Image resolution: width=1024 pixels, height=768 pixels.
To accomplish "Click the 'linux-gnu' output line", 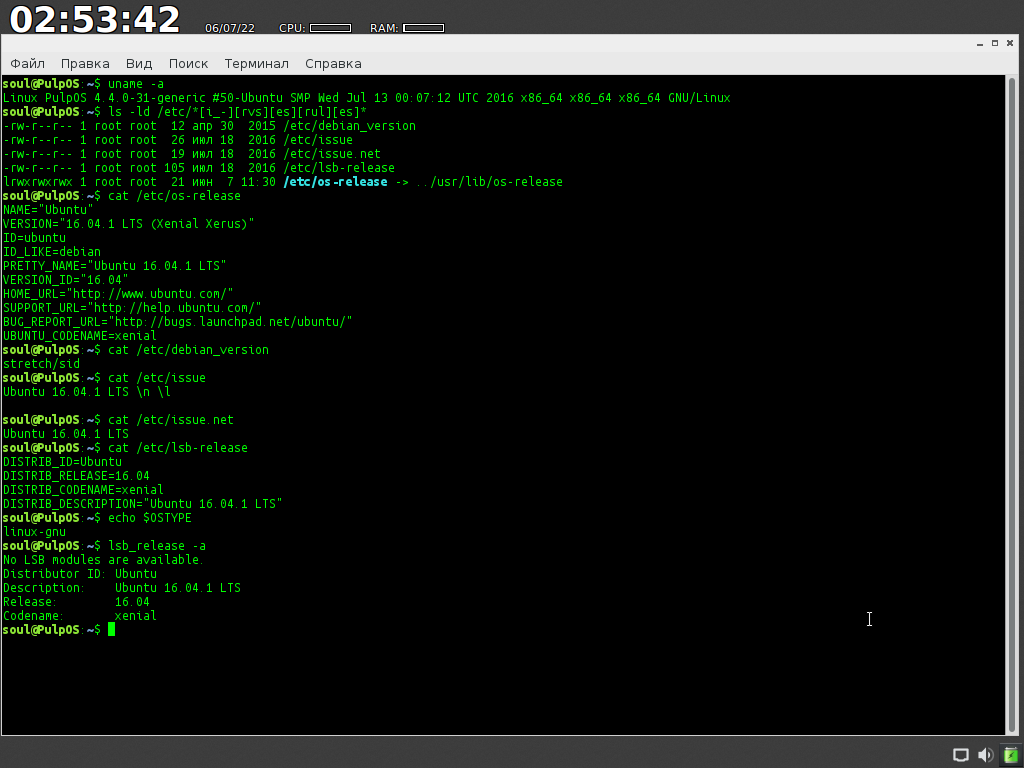I will [x=34, y=532].
